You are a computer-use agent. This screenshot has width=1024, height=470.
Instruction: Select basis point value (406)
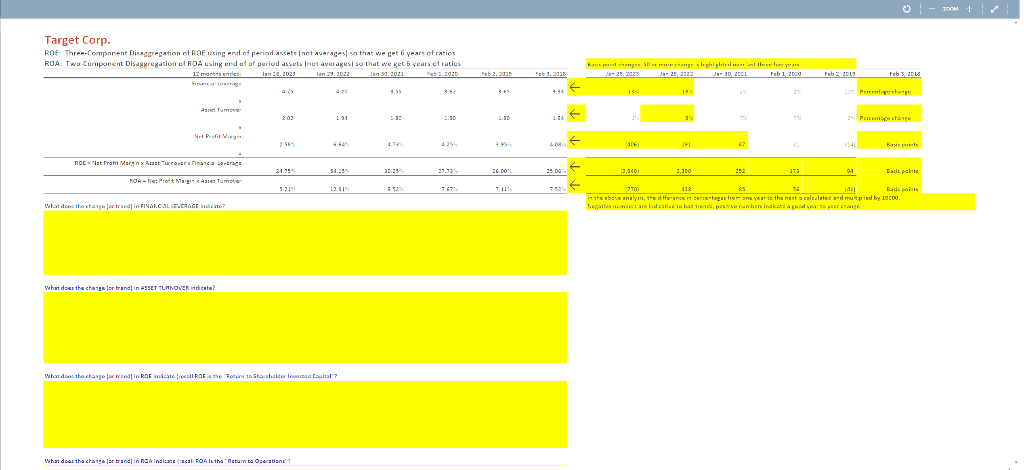pyautogui.click(x=630, y=144)
